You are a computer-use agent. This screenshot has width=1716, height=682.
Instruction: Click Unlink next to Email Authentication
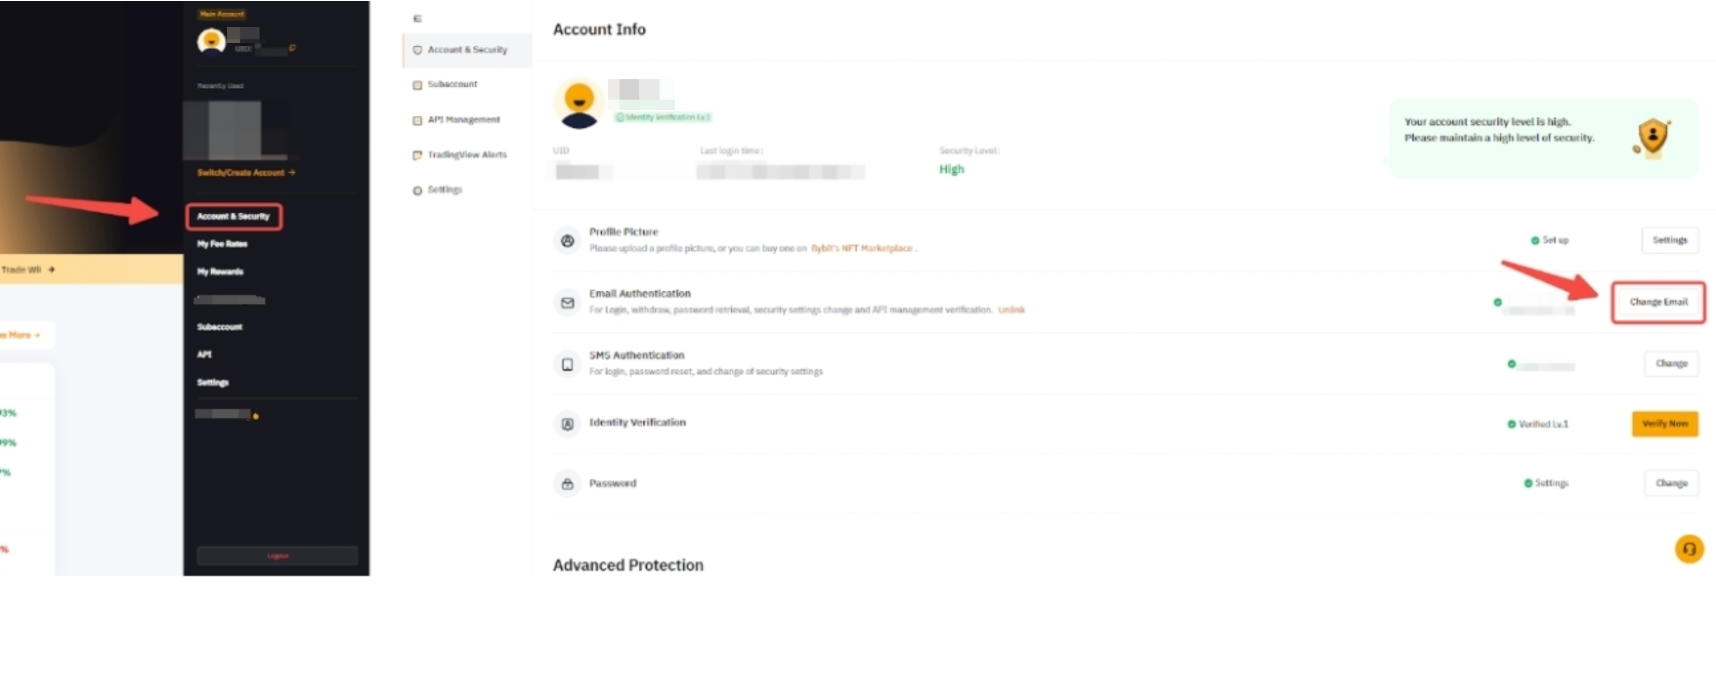coord(1012,310)
